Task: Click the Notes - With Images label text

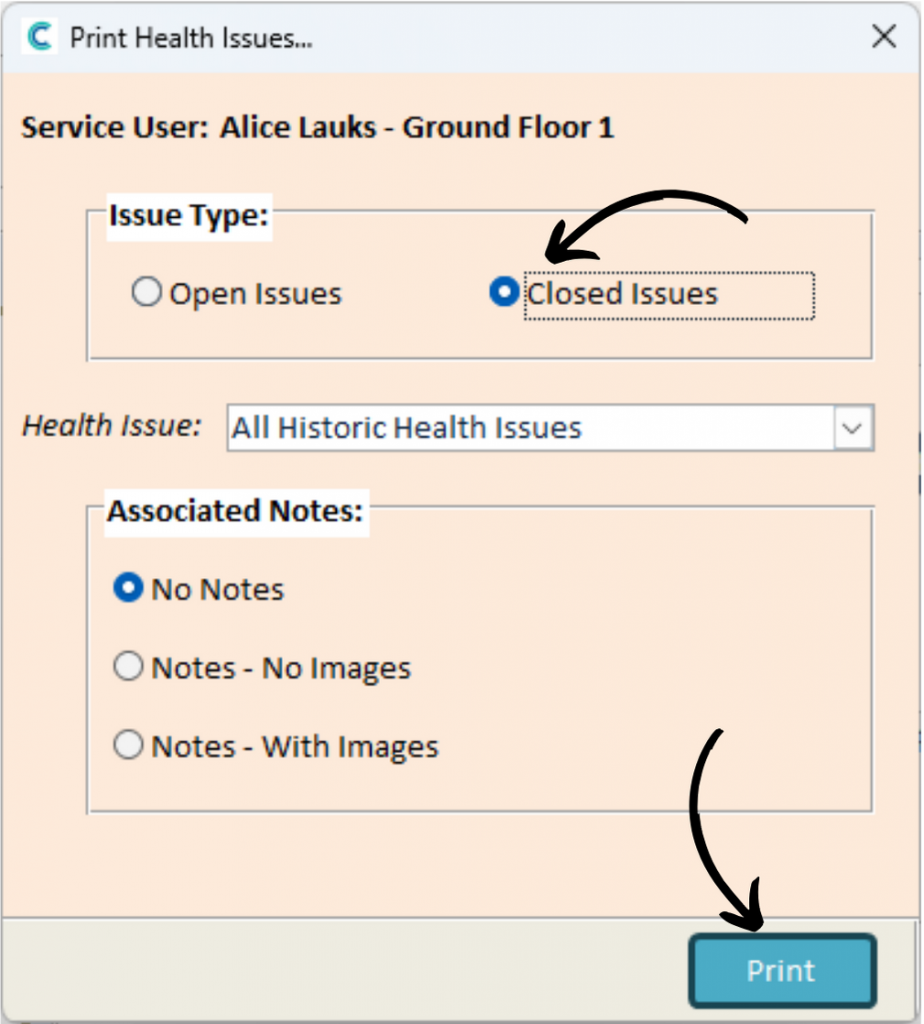Action: (295, 747)
